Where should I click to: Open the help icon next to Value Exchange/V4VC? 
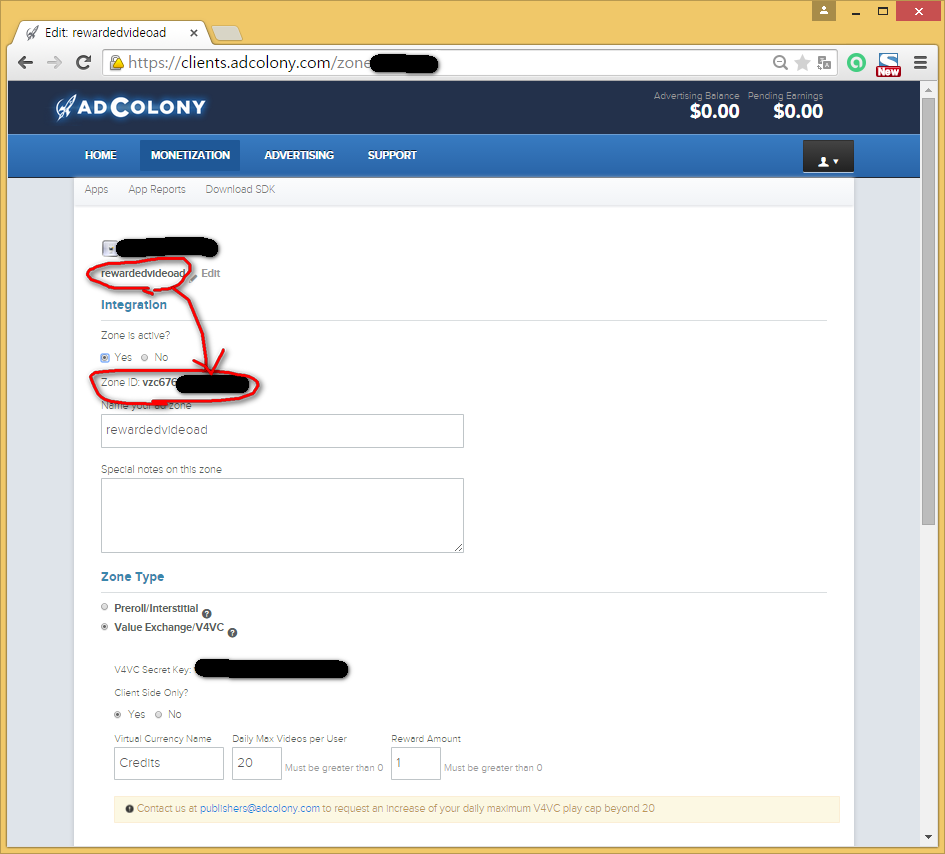click(233, 633)
